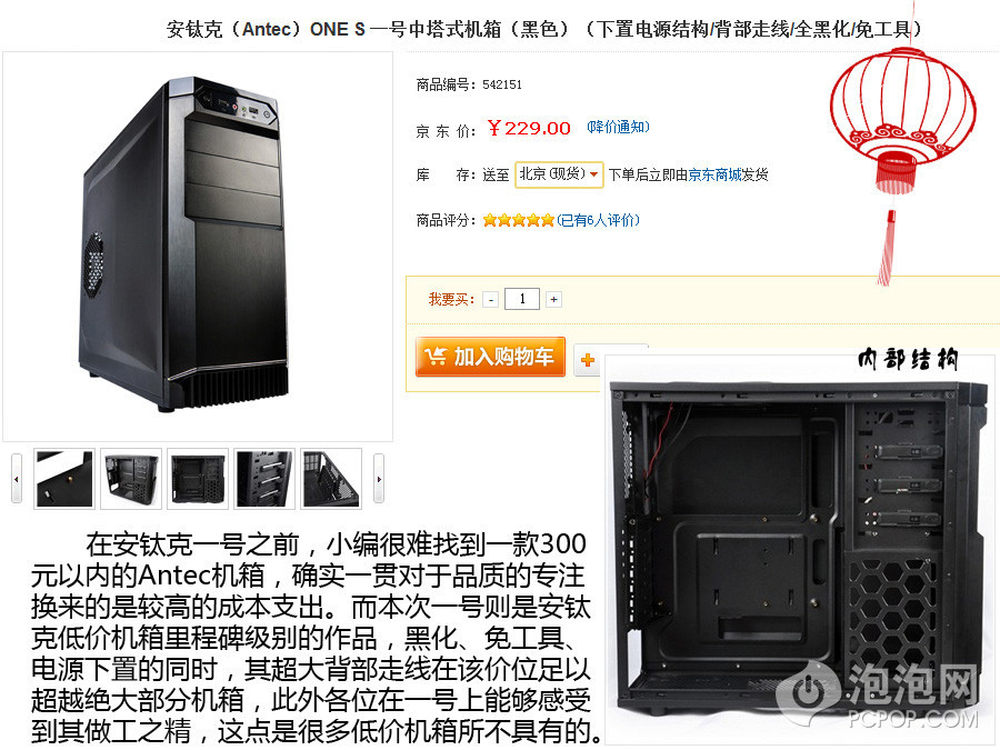Screen dimensions: 1000x750
Task: Click the quantity input field
Action: point(522,299)
